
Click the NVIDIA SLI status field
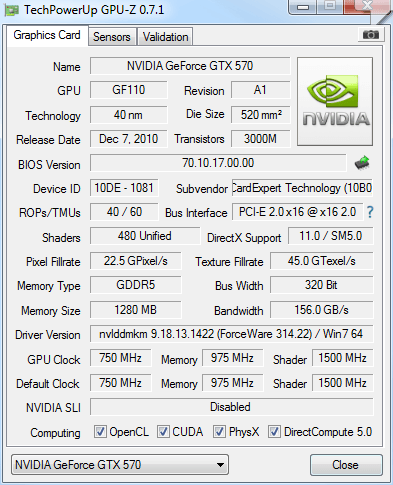coord(231,407)
